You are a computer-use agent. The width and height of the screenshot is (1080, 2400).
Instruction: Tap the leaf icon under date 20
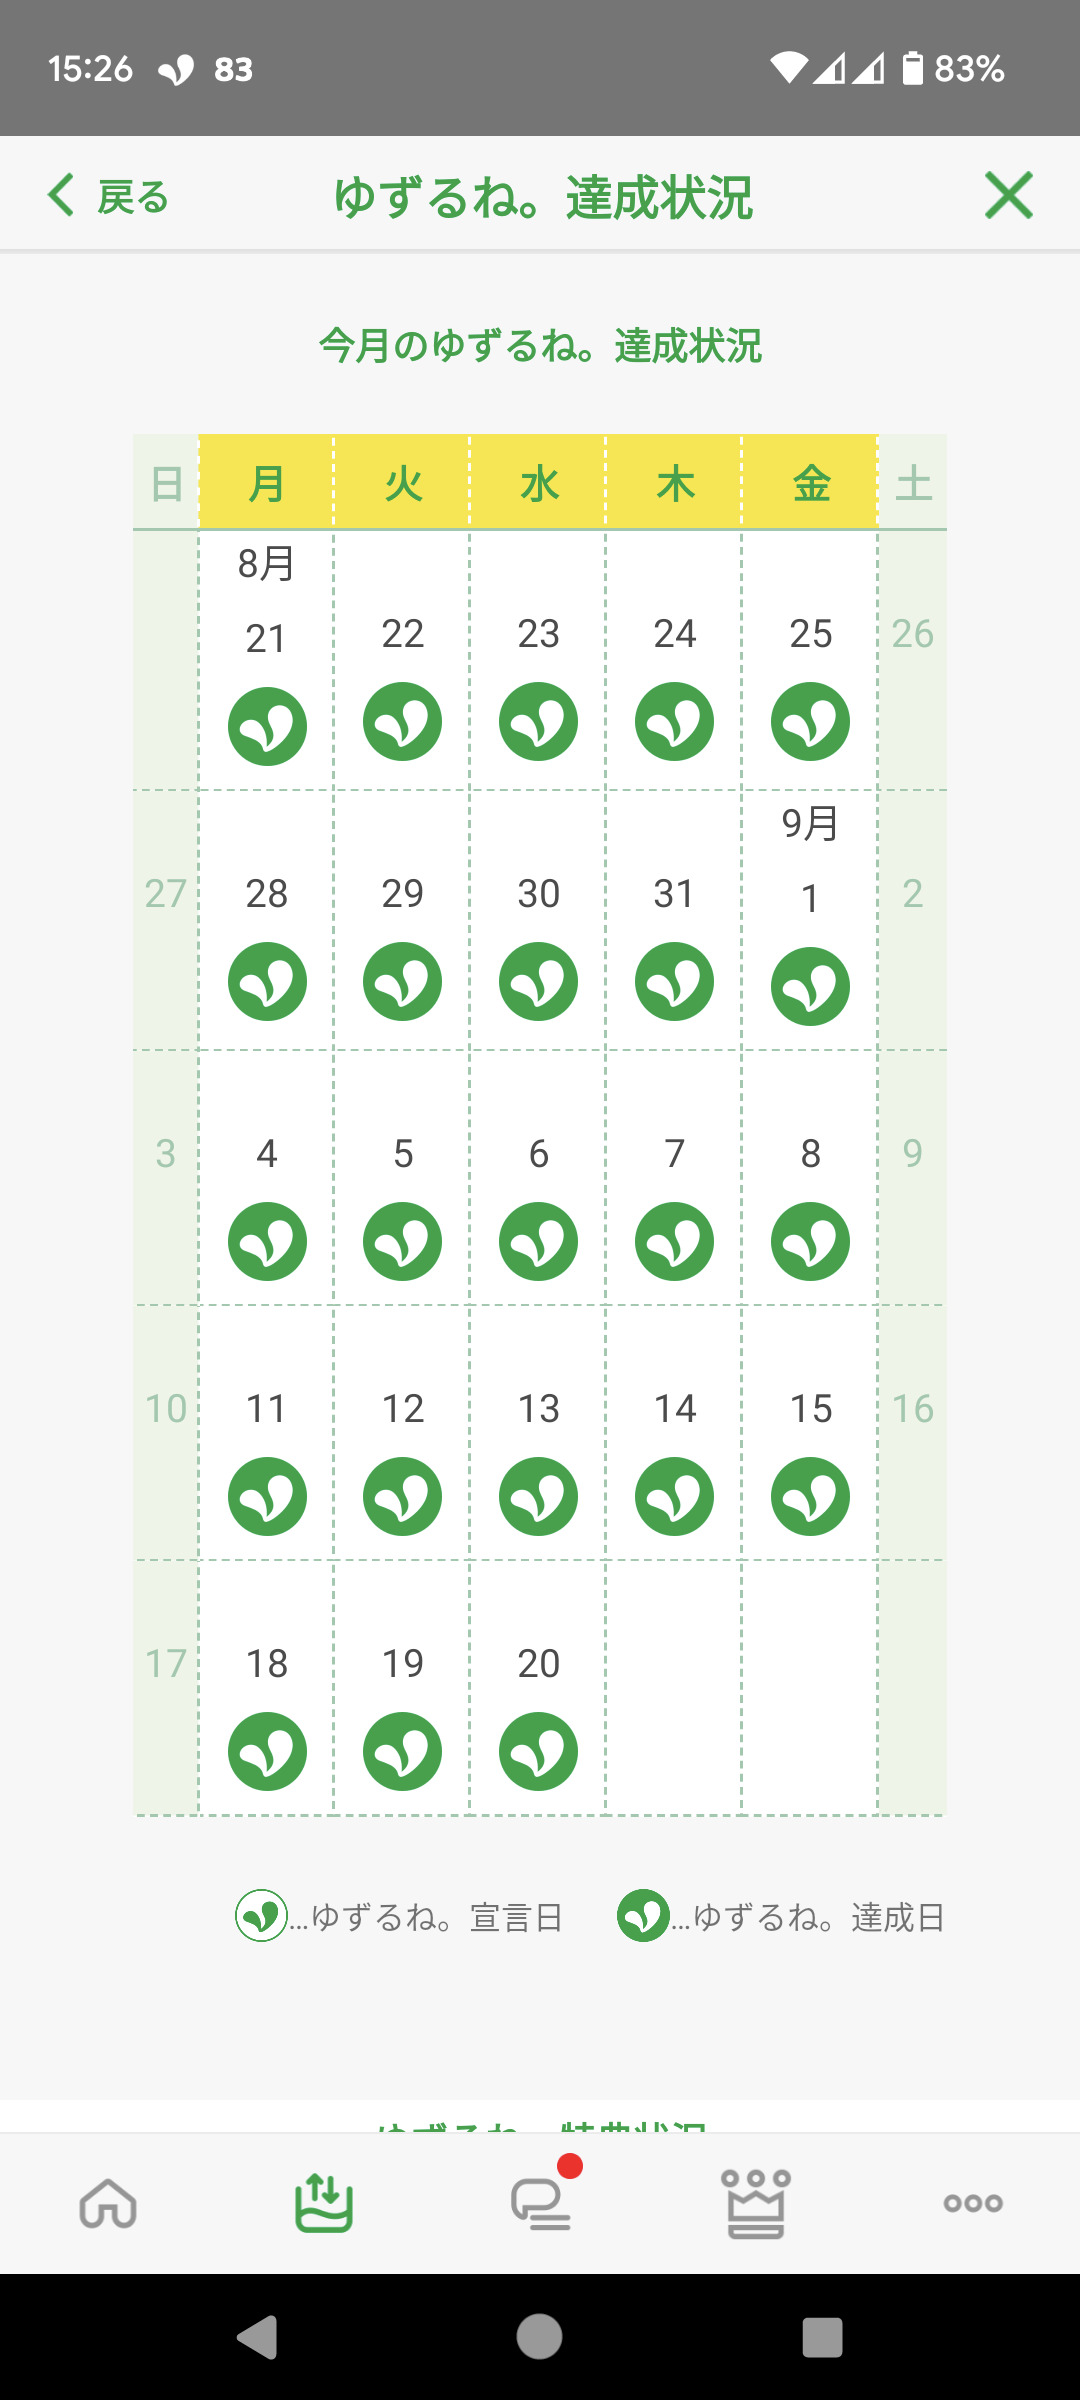click(538, 1751)
